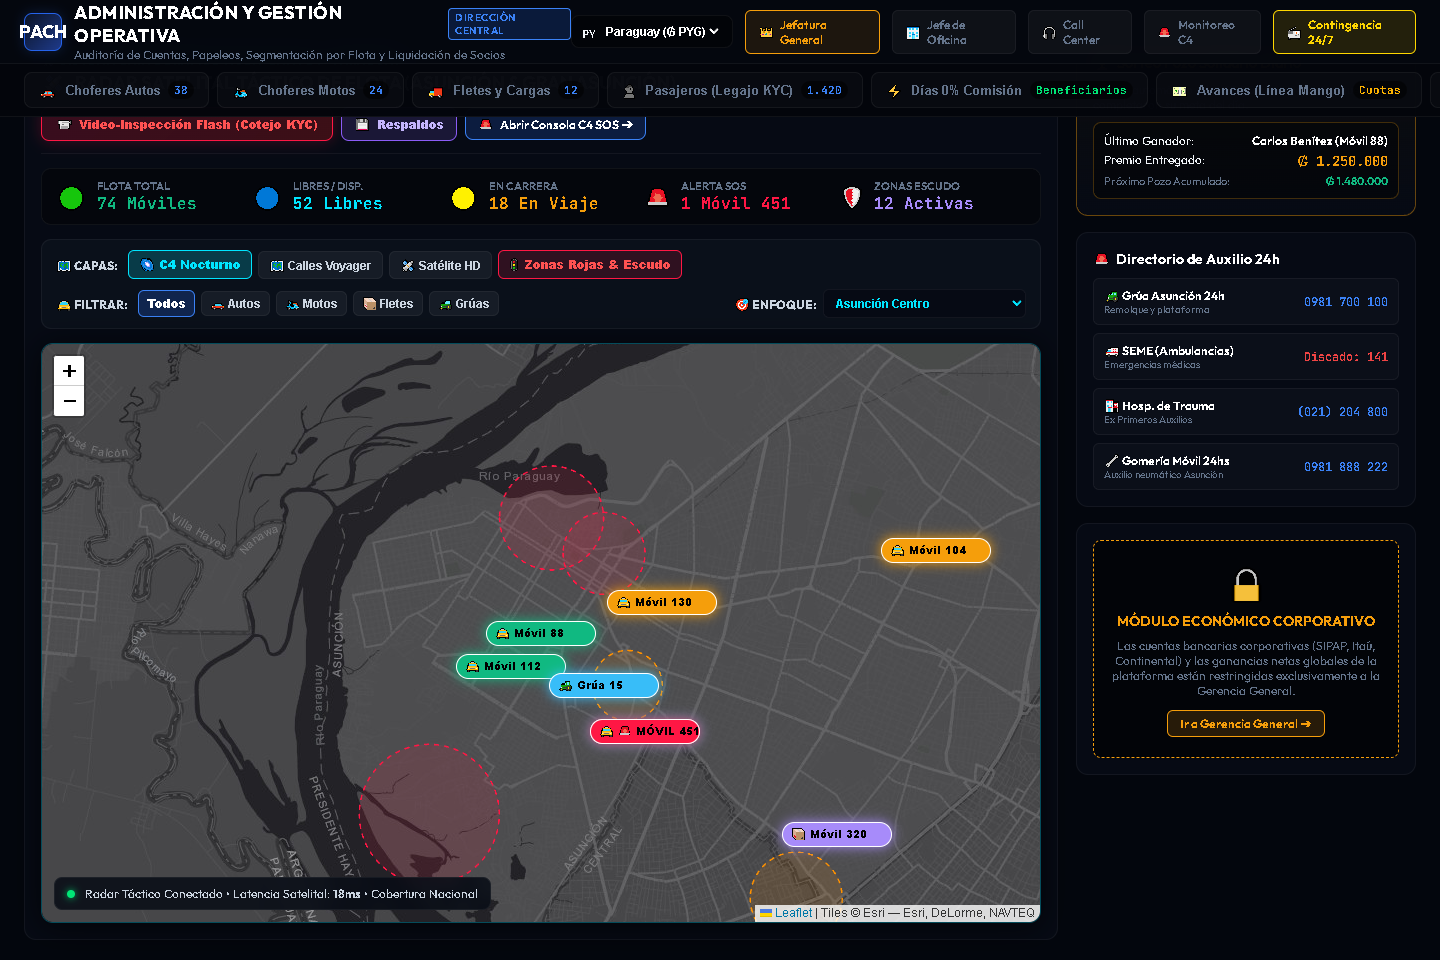Filter map by Fletes
Image resolution: width=1440 pixels, height=960 pixels.
388,304
